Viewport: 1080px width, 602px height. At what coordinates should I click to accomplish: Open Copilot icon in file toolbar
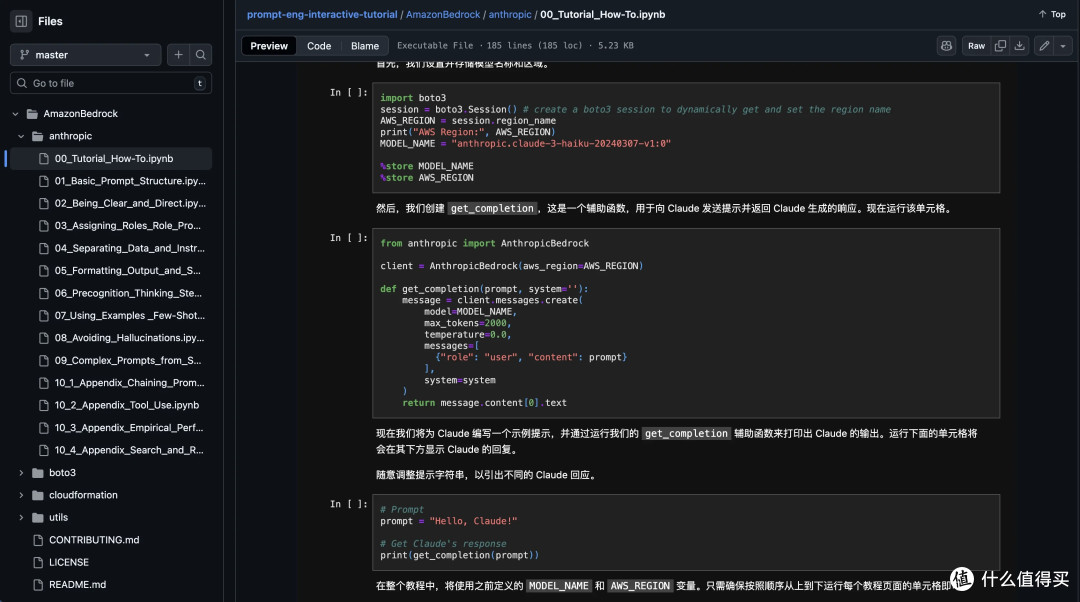pos(946,46)
